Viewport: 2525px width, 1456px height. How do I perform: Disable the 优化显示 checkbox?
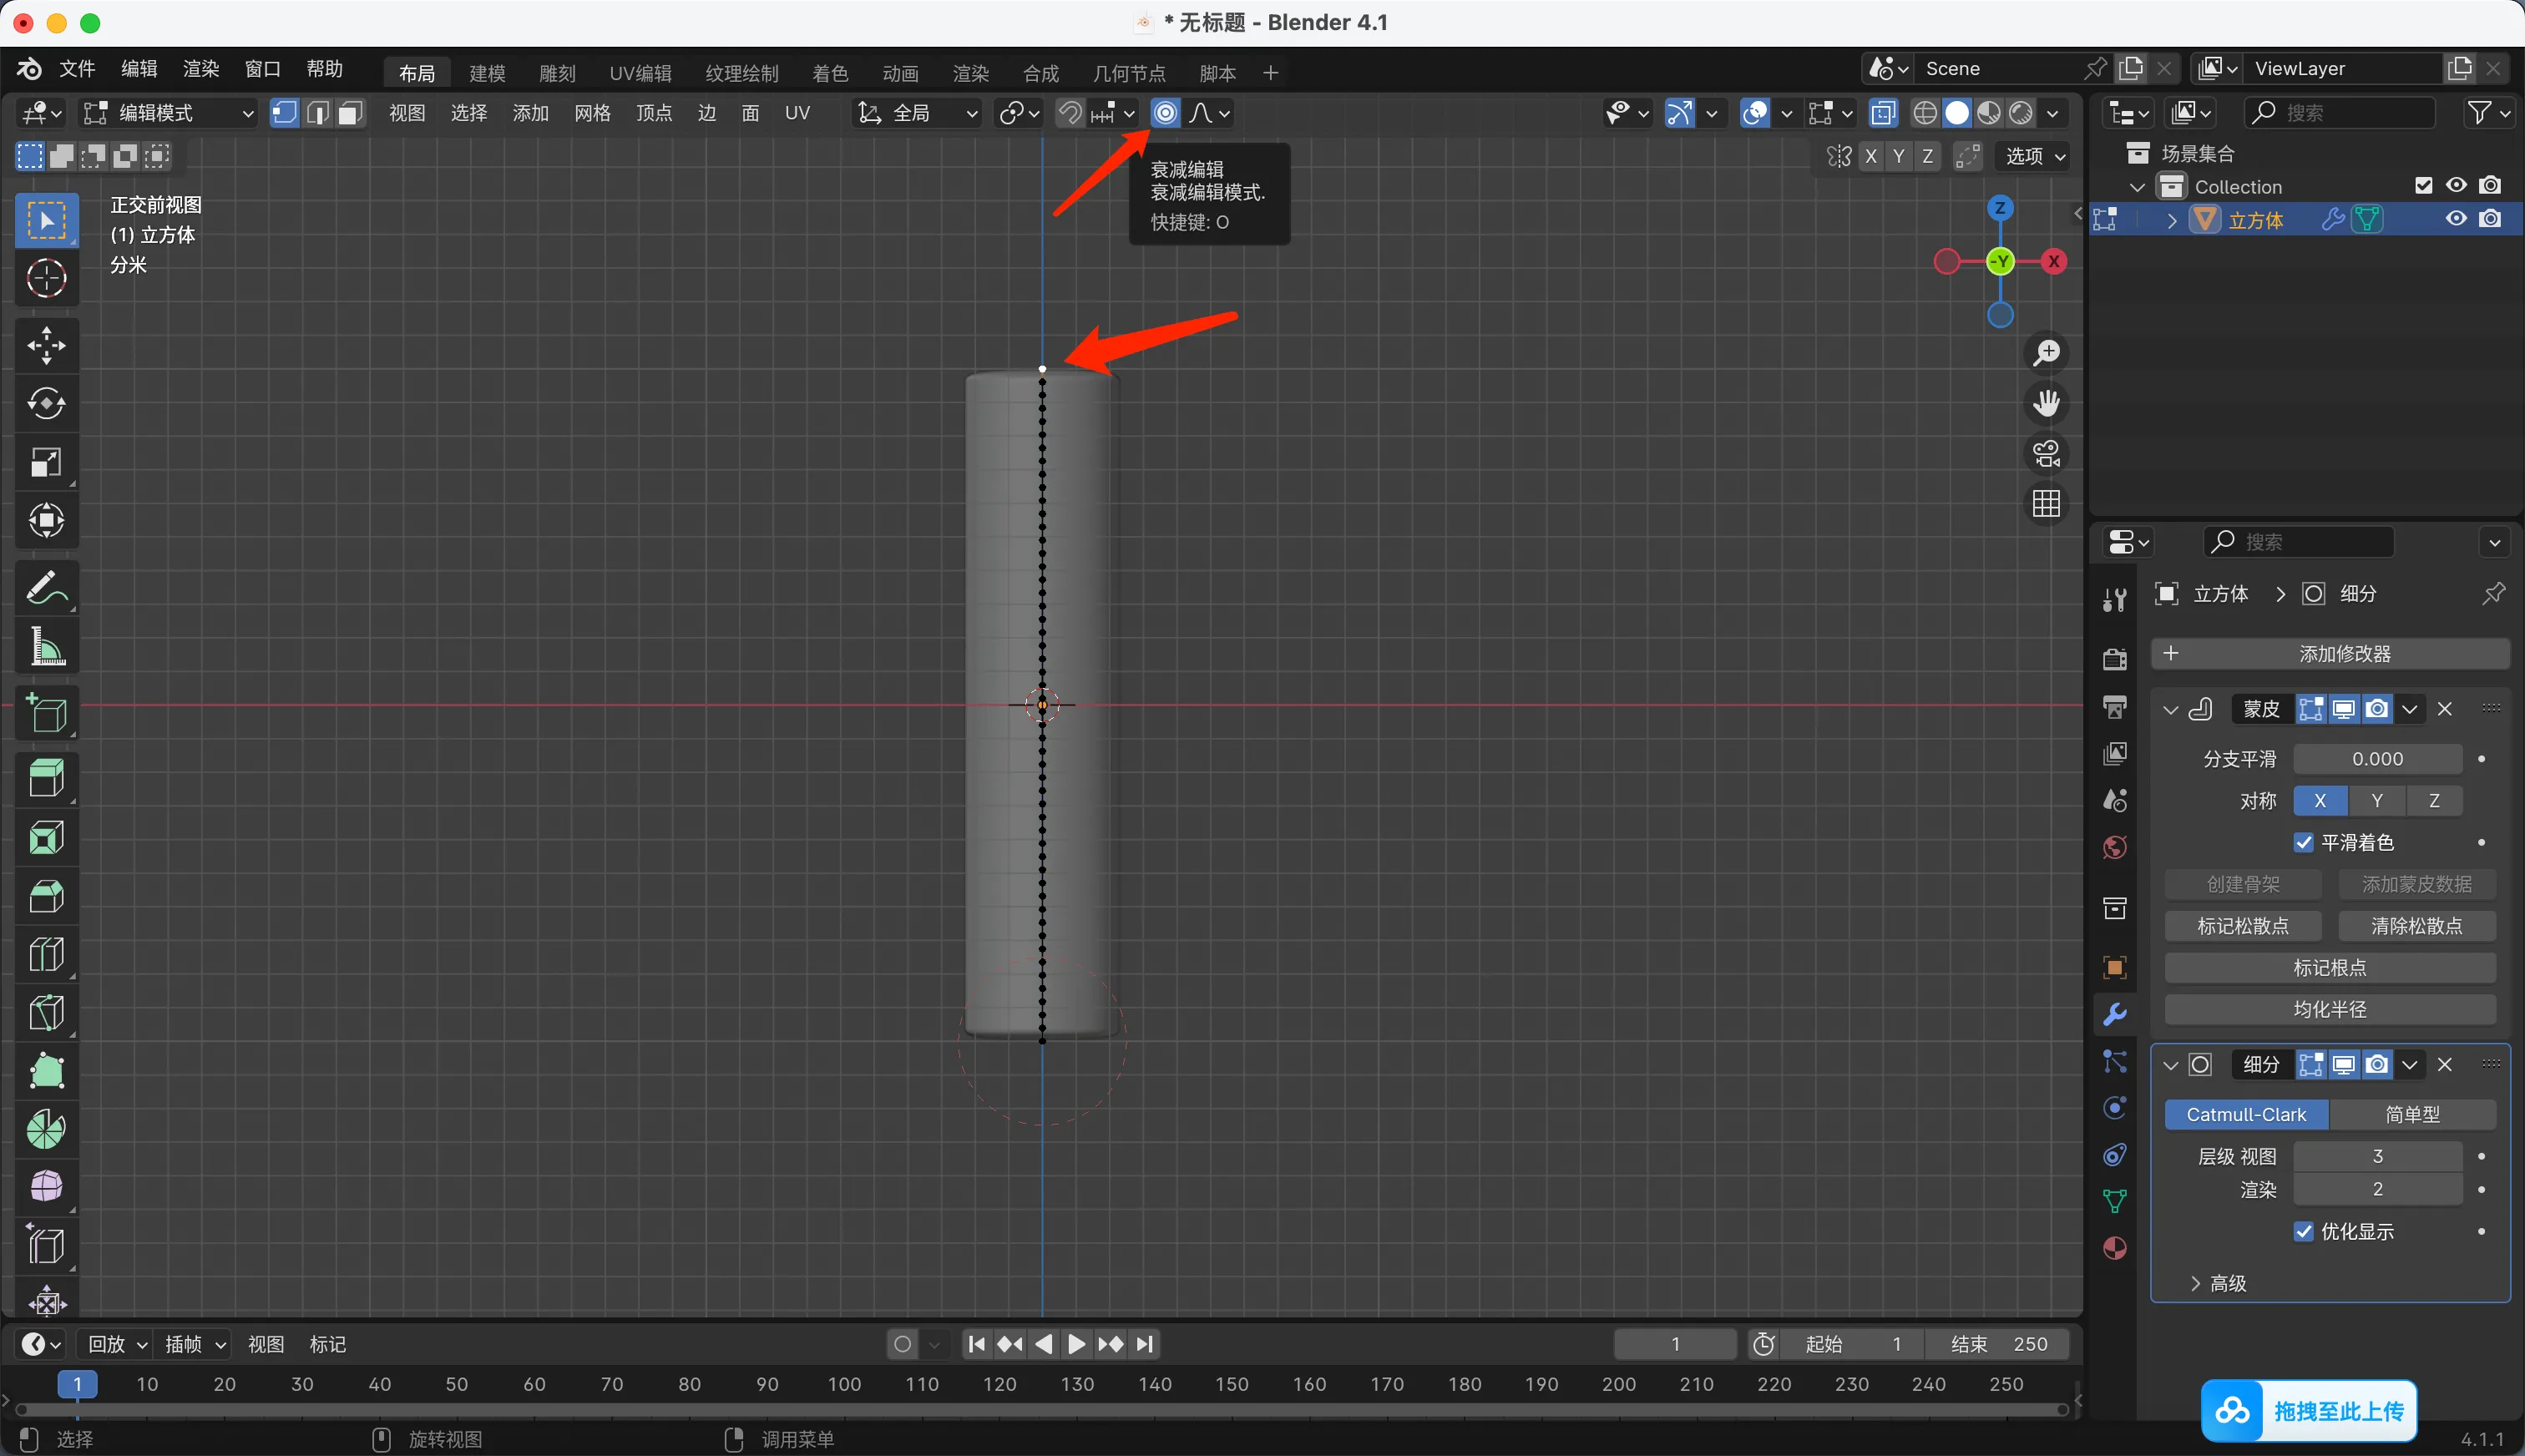[2304, 1231]
